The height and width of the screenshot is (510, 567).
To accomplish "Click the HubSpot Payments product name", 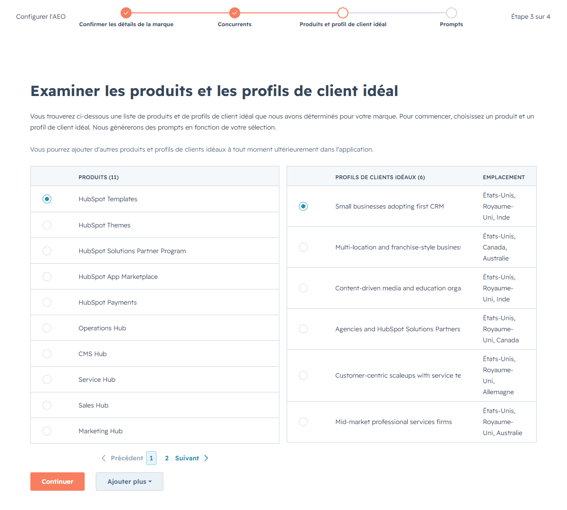I will tap(107, 302).
